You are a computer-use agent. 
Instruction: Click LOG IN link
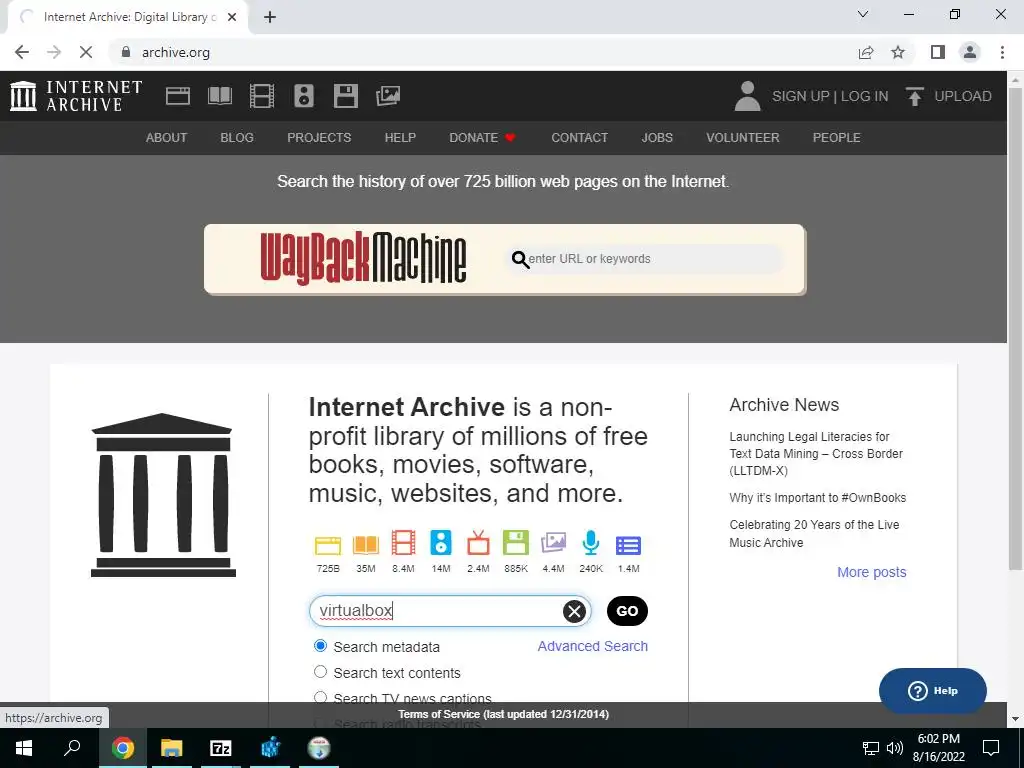point(864,96)
